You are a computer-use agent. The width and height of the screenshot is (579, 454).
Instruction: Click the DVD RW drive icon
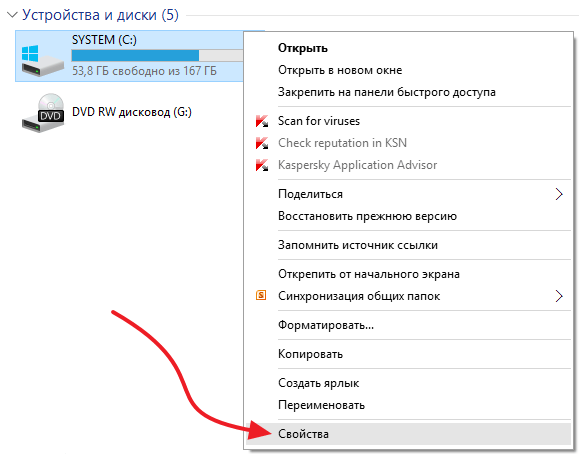coord(42,113)
